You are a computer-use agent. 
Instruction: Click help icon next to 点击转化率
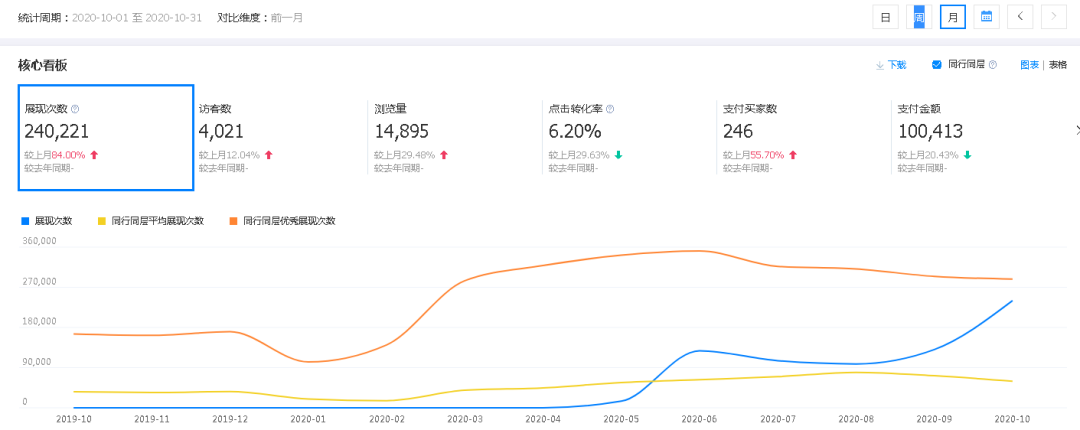(610, 109)
